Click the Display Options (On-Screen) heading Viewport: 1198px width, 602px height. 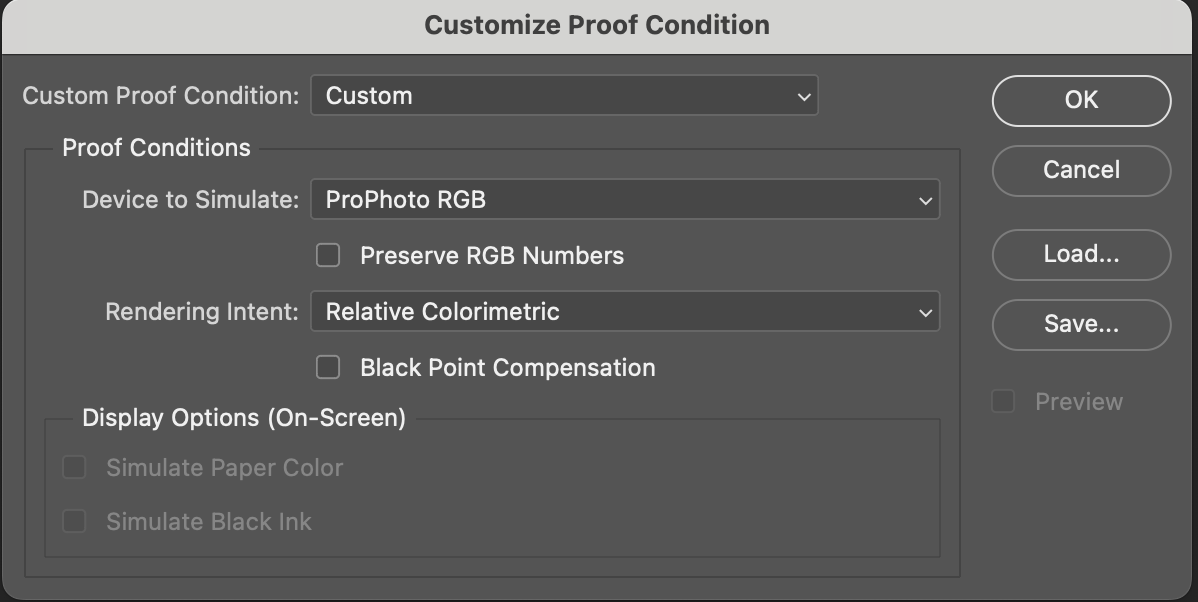point(244,418)
